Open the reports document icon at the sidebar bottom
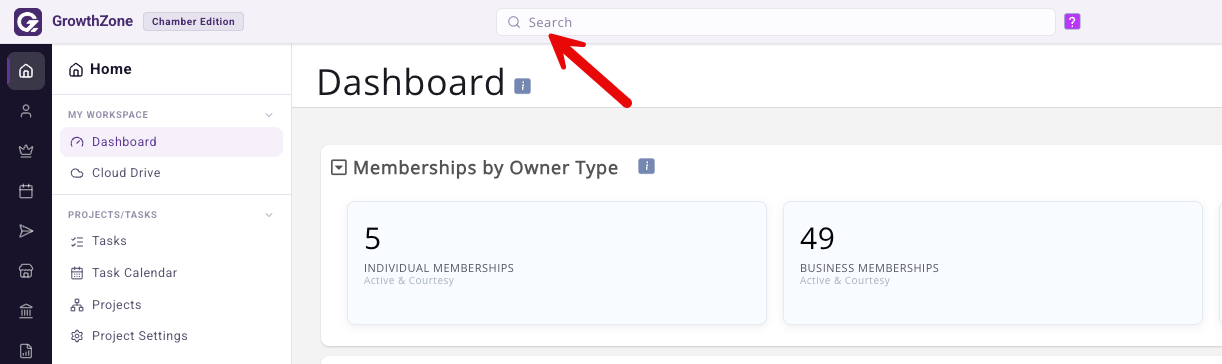Screen dimensions: 1222x364 [x=26, y=351]
